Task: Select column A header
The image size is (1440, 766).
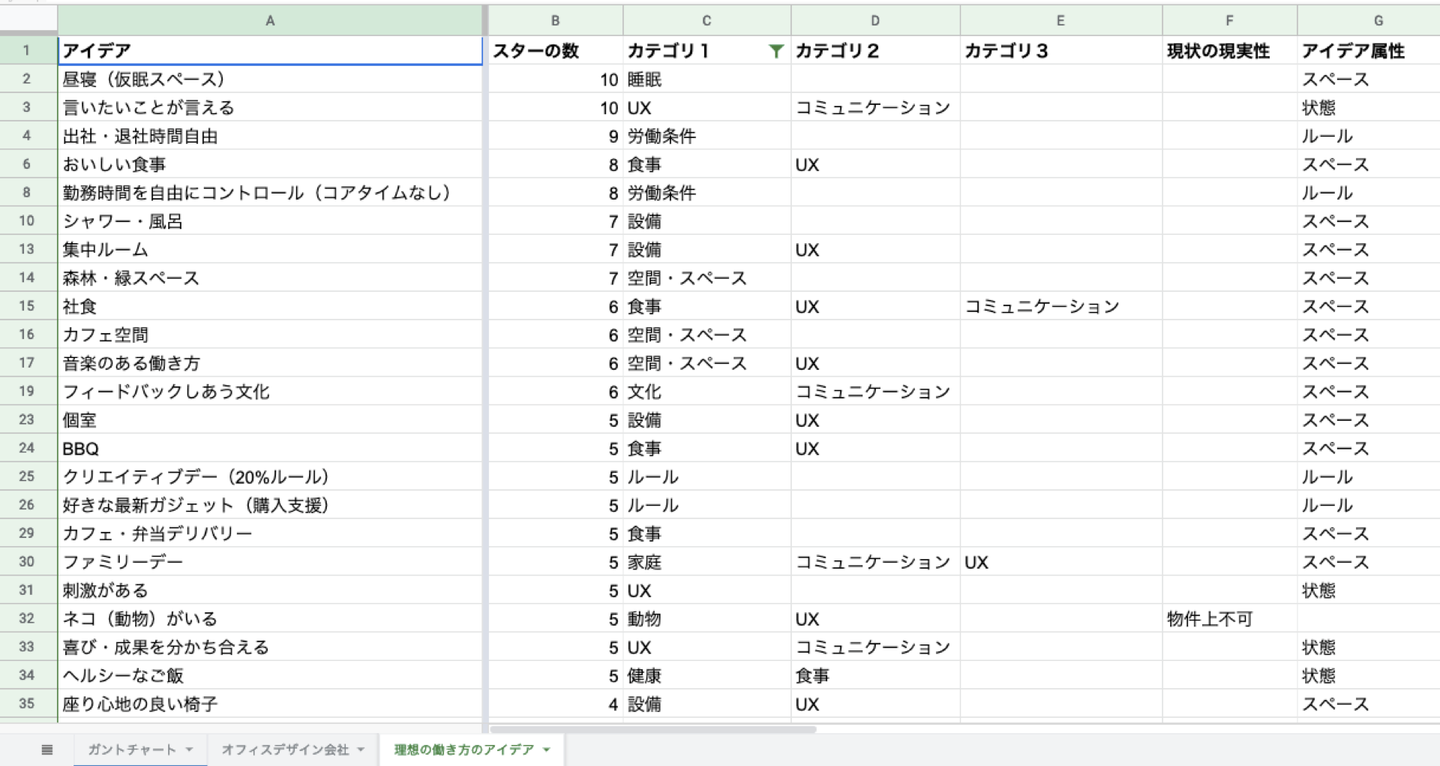Action: point(270,20)
